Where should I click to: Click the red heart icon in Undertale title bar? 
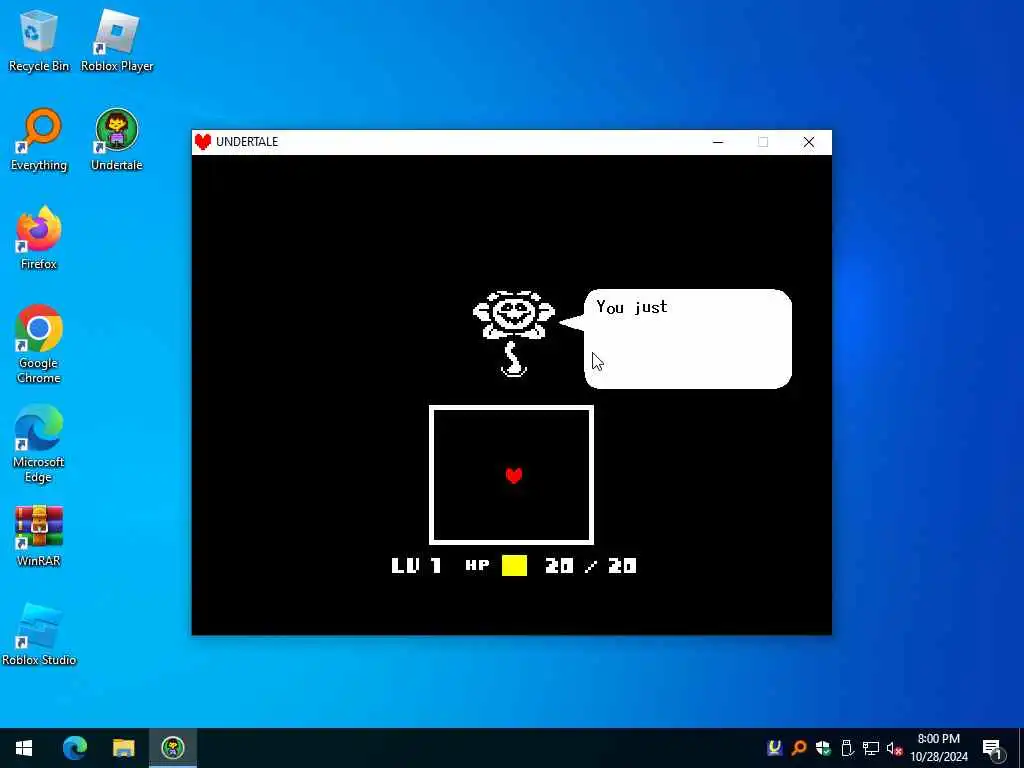(203, 142)
